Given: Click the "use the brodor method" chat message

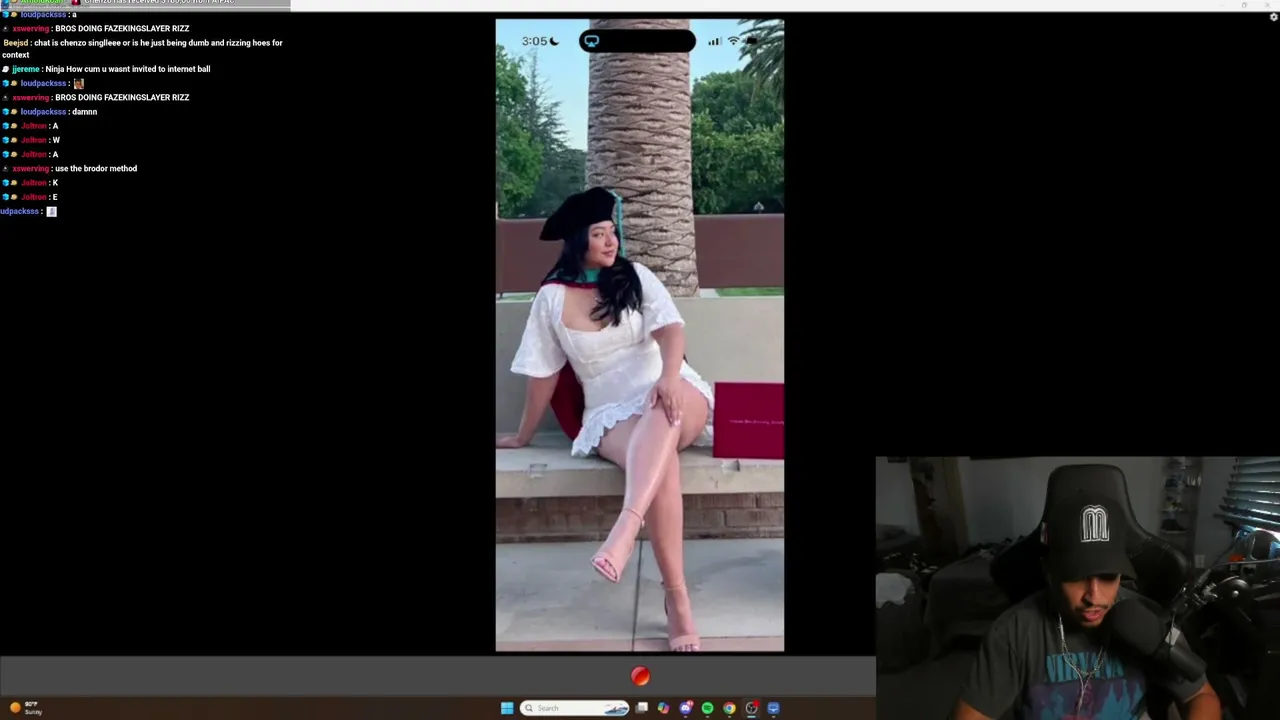Looking at the screenshot, I should point(96,169).
